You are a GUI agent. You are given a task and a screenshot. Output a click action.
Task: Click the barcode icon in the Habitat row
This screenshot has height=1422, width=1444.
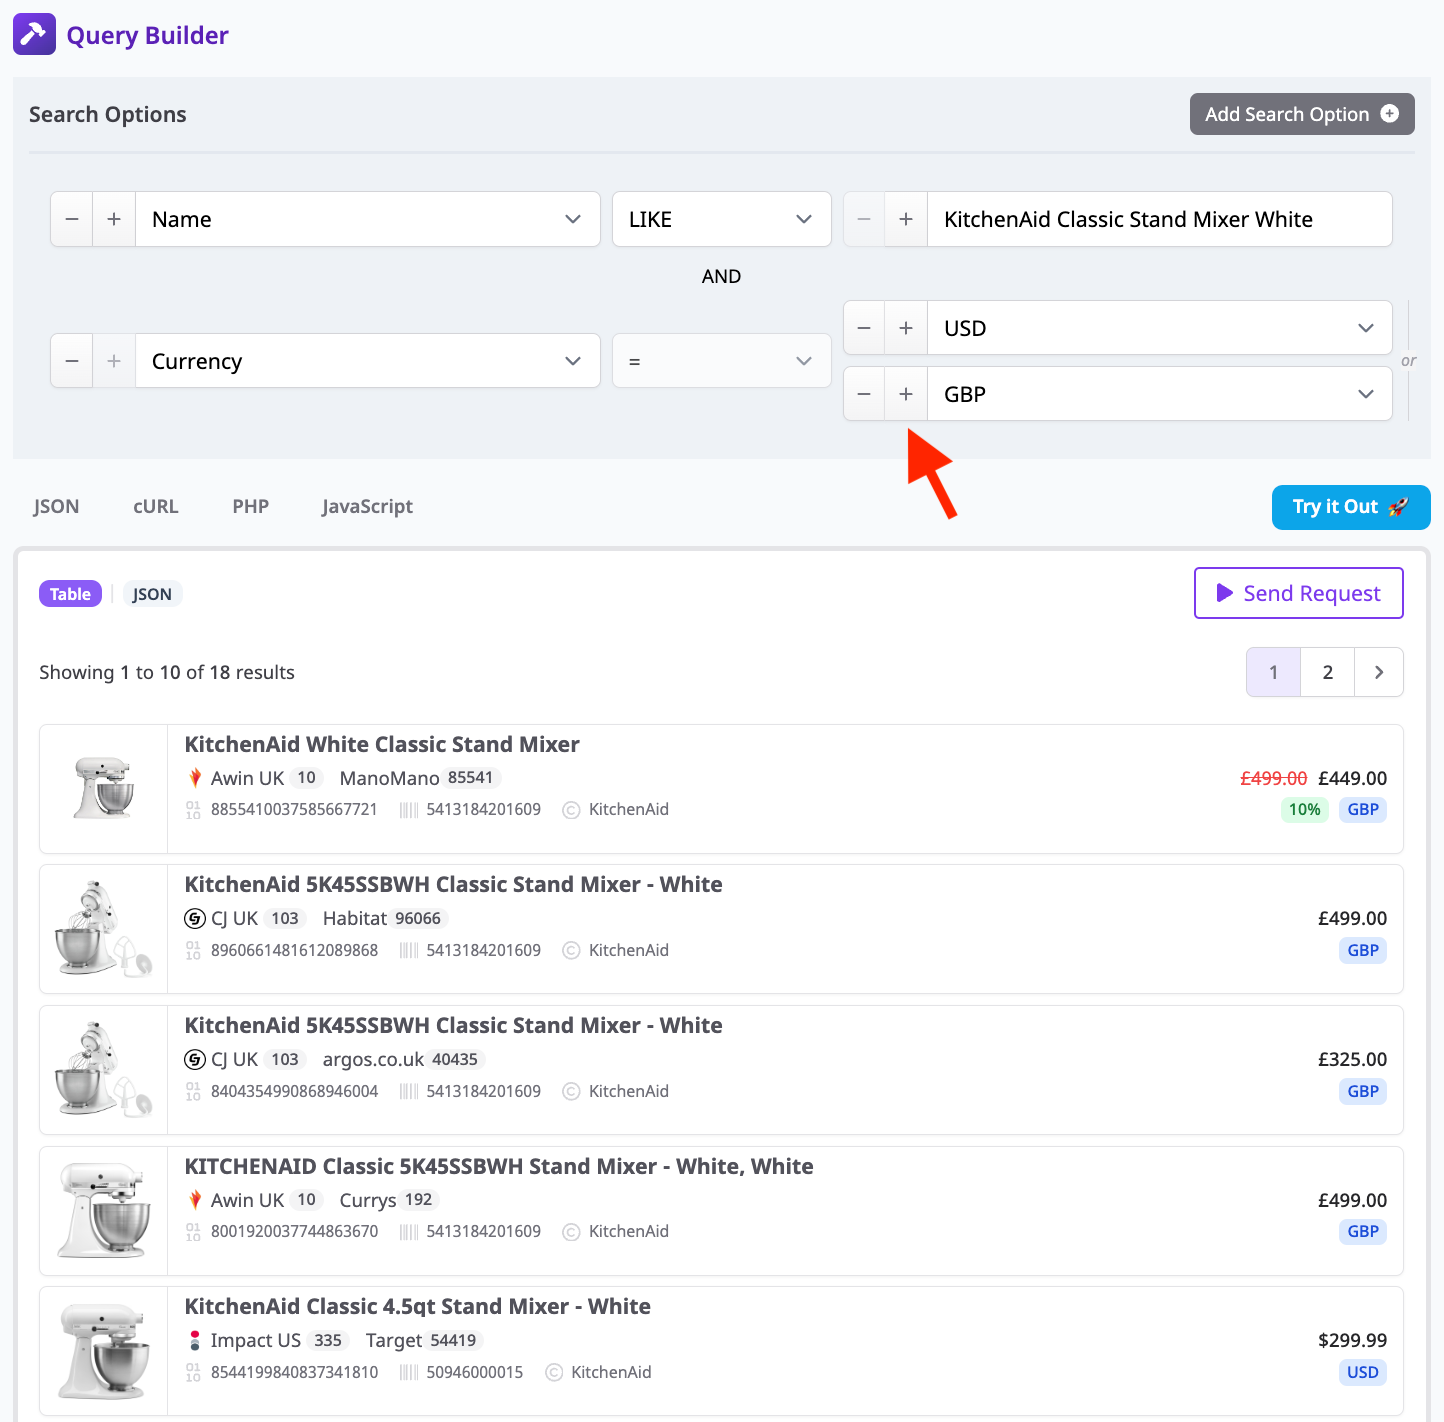click(x=409, y=950)
